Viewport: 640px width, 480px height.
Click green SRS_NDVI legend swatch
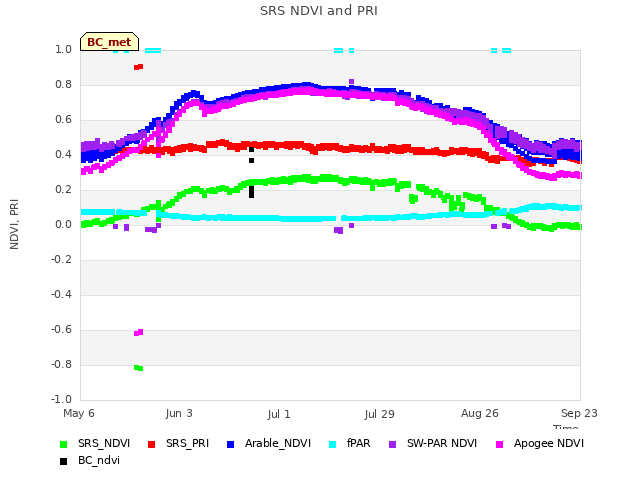point(63,444)
